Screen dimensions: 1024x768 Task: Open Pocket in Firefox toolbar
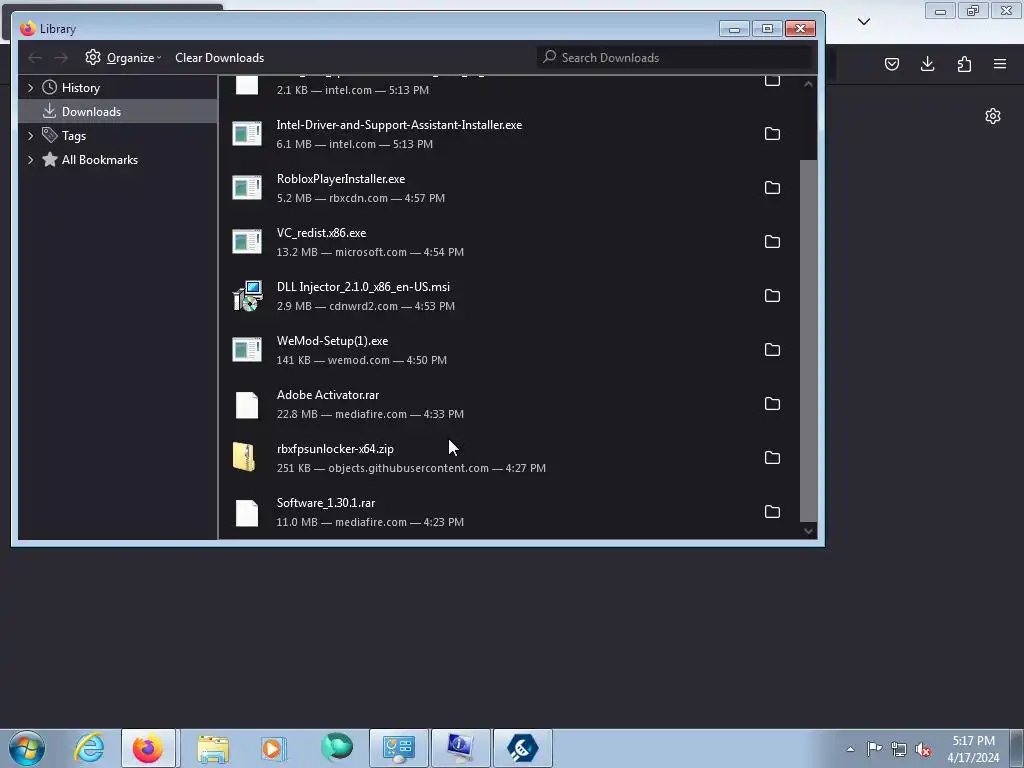pos(892,64)
